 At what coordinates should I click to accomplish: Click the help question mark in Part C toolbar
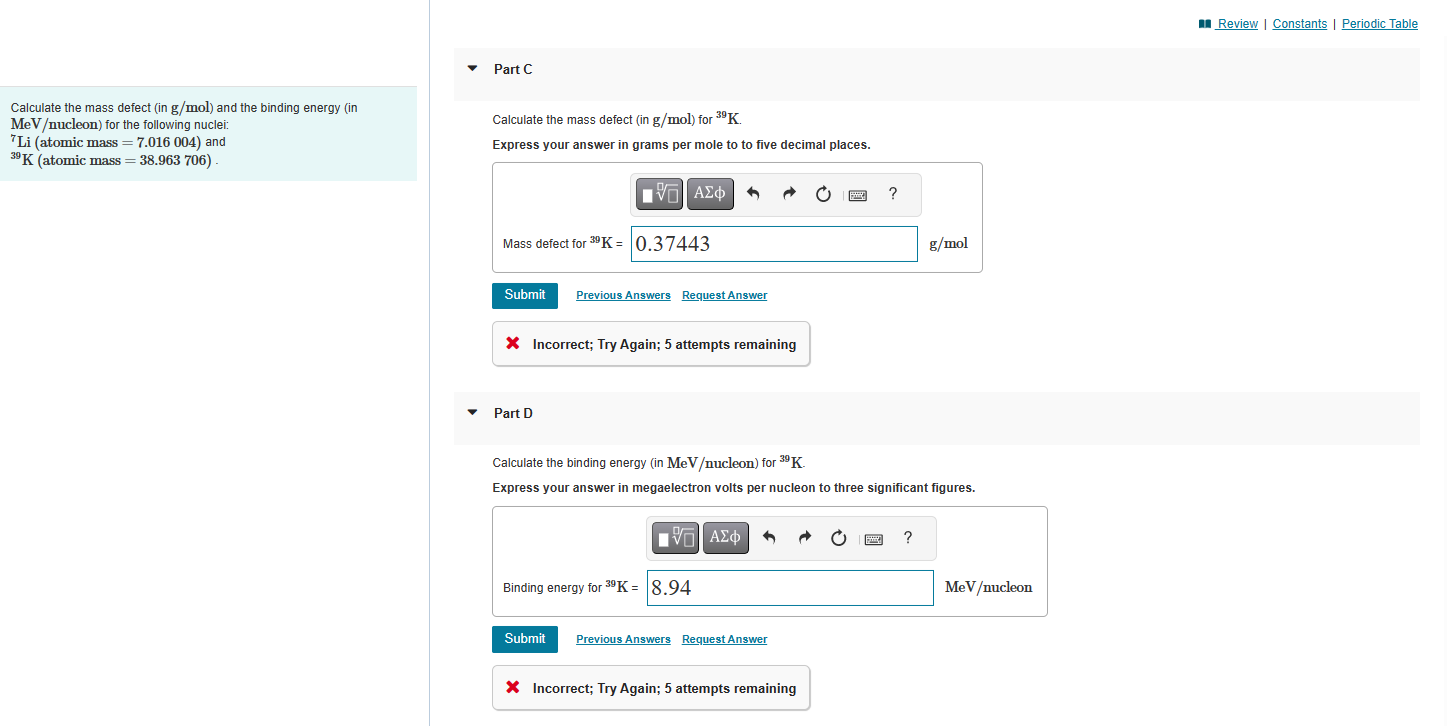891,193
